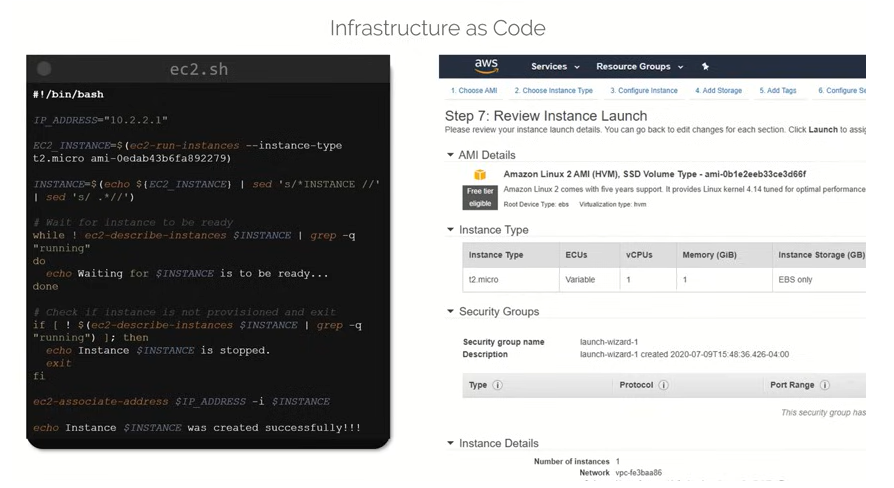Image resolution: width=894 pixels, height=488 pixels.
Task: Open the Resource Groups dropdown
Action: [x=640, y=67]
